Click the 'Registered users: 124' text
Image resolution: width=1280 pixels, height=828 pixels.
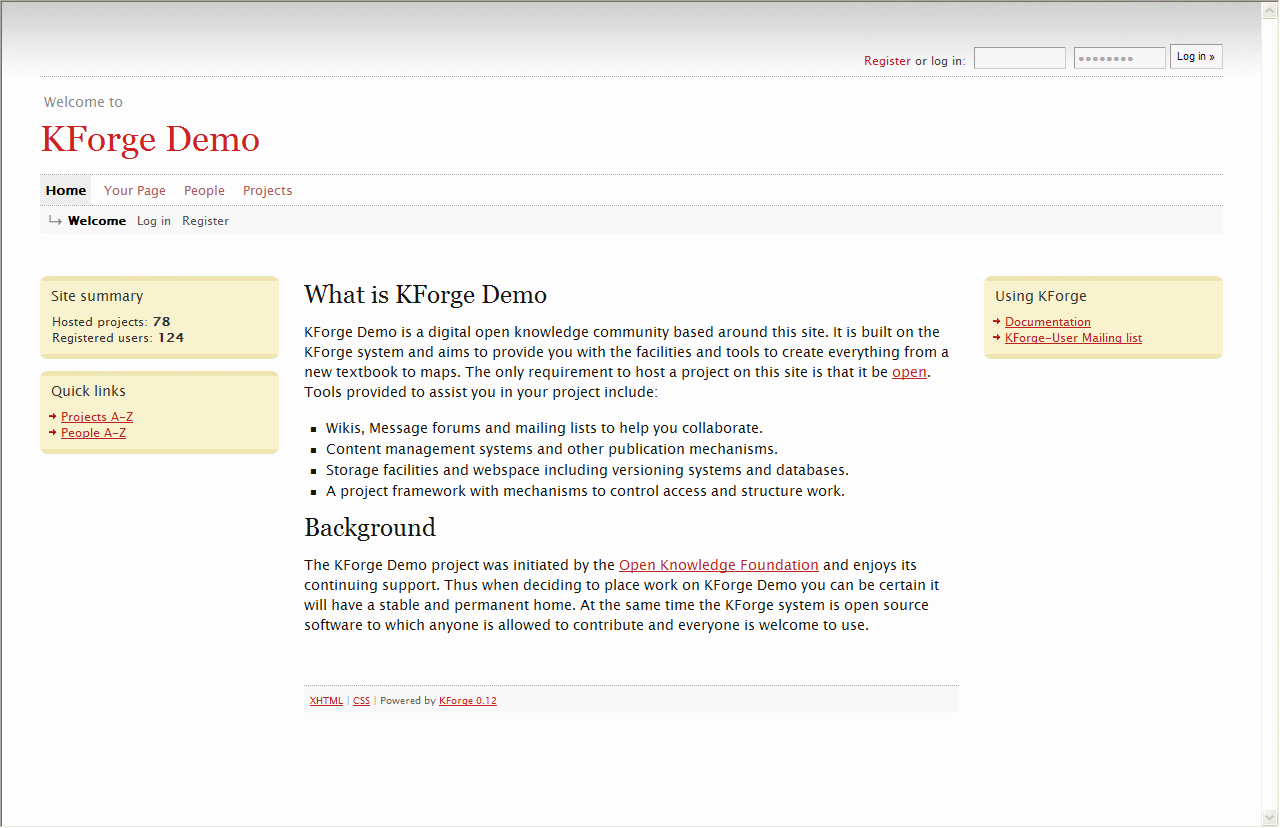pyautogui.click(x=118, y=338)
